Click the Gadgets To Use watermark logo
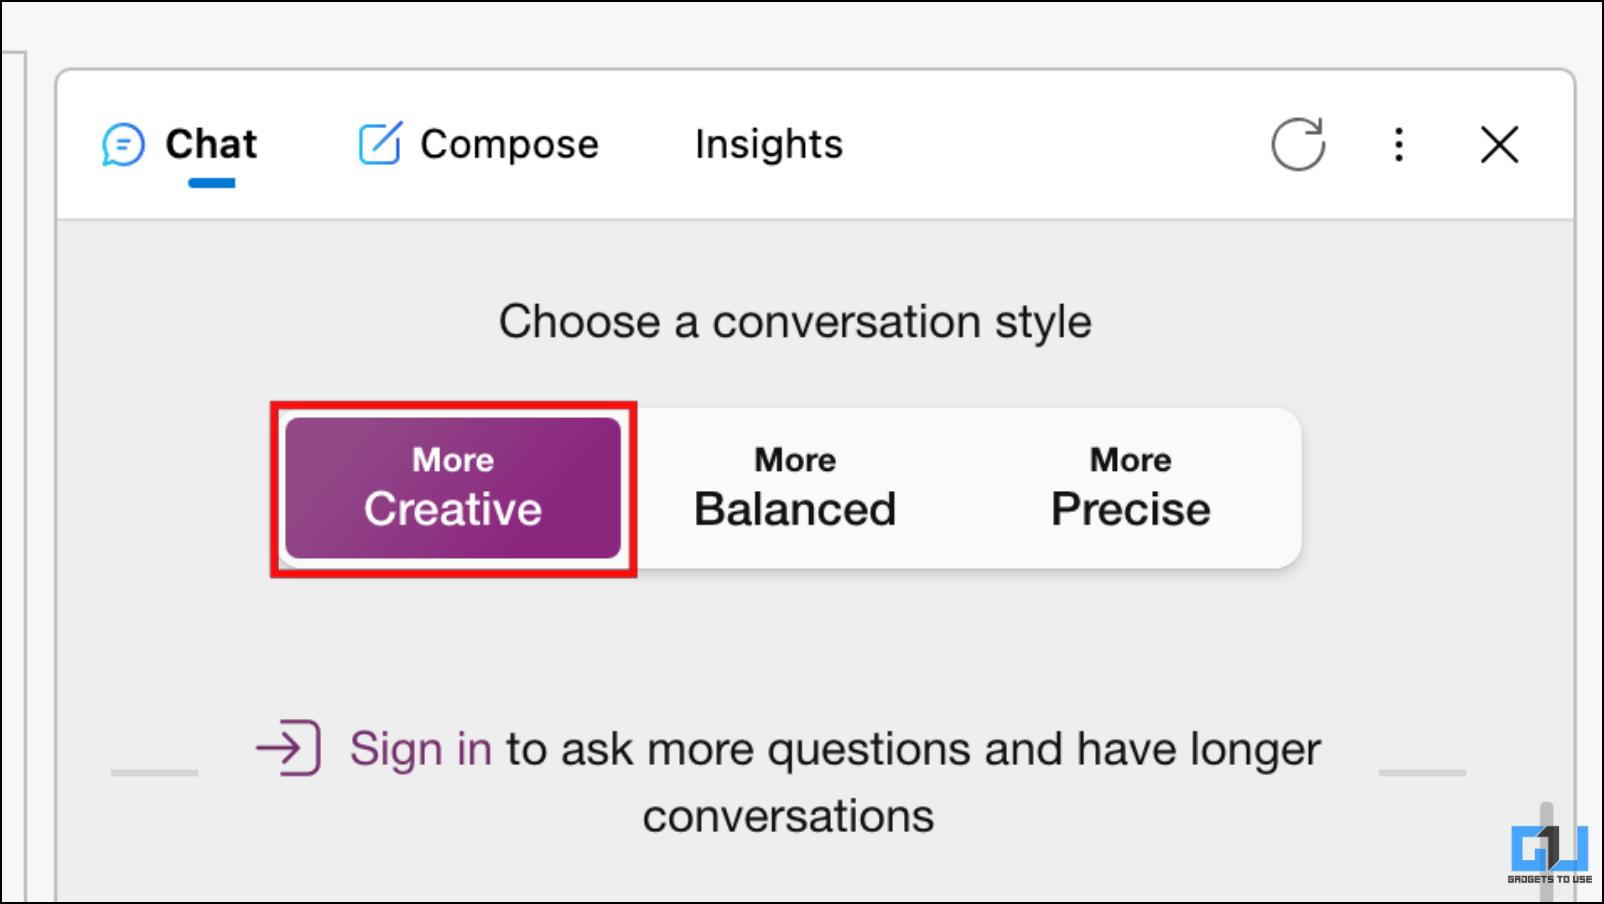Viewport: 1604px width, 904px height. pos(1549,855)
